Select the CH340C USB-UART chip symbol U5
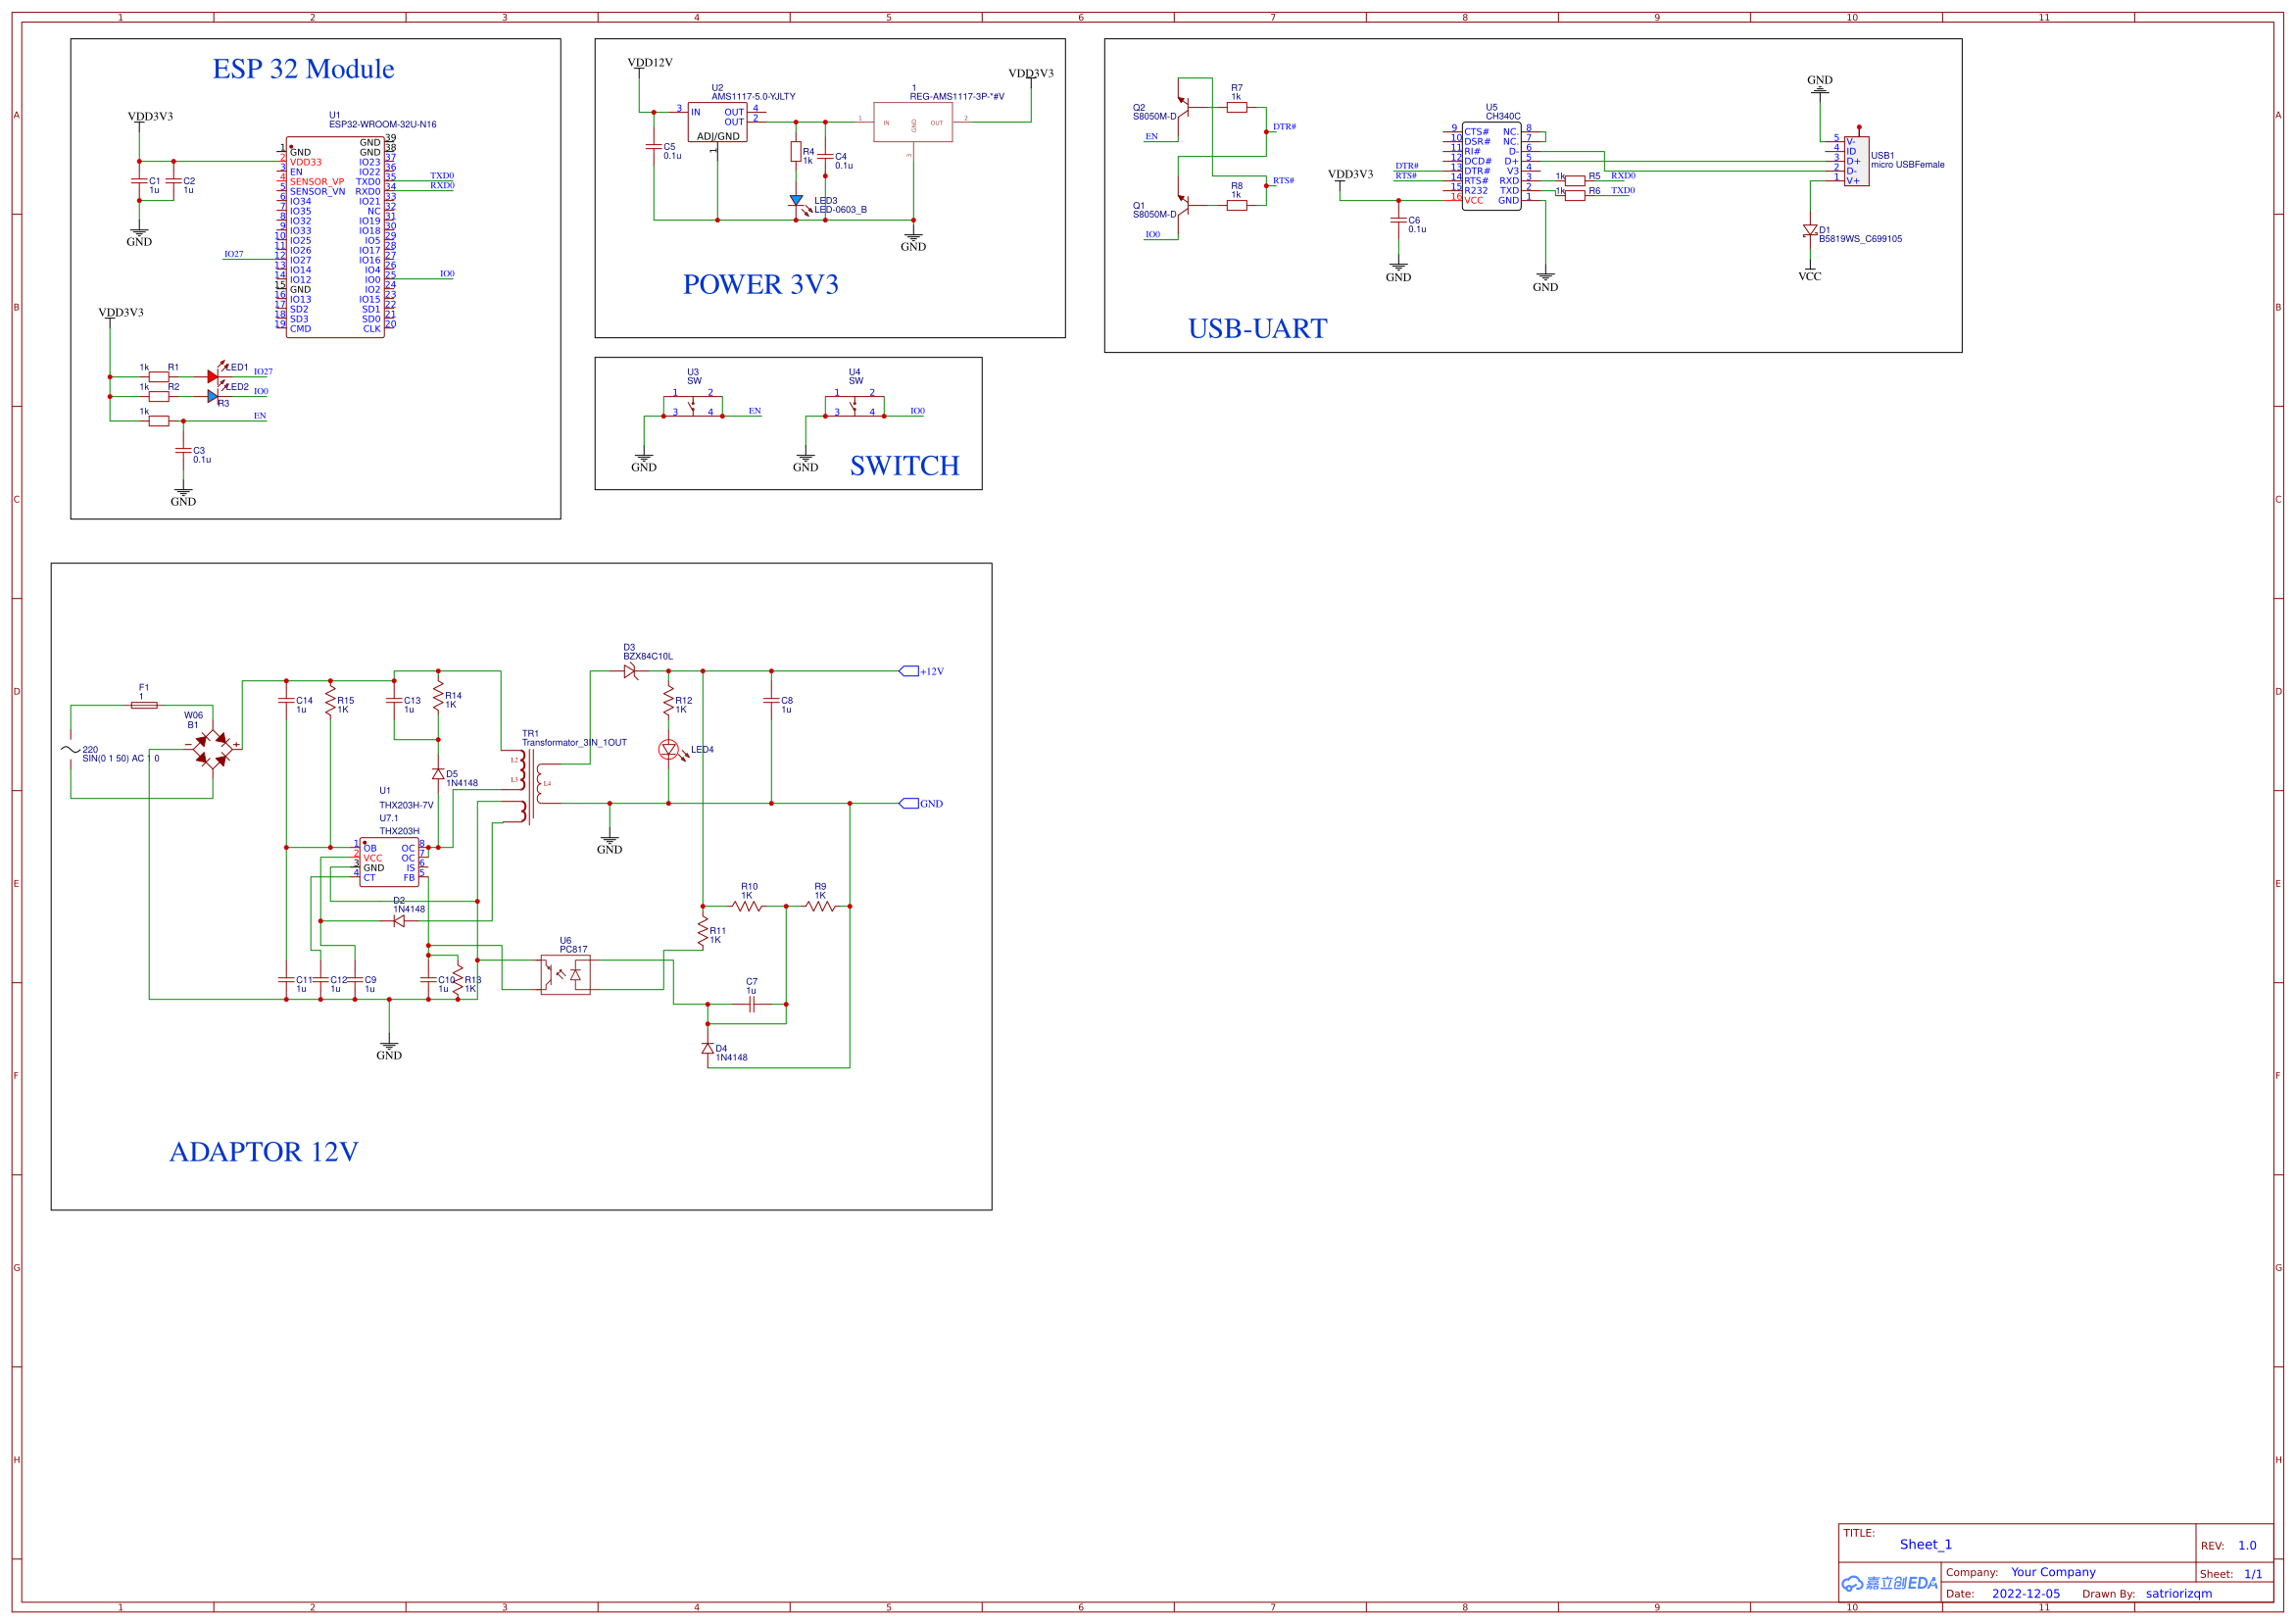The width and height of the screenshot is (2296, 1624). tap(1493, 165)
